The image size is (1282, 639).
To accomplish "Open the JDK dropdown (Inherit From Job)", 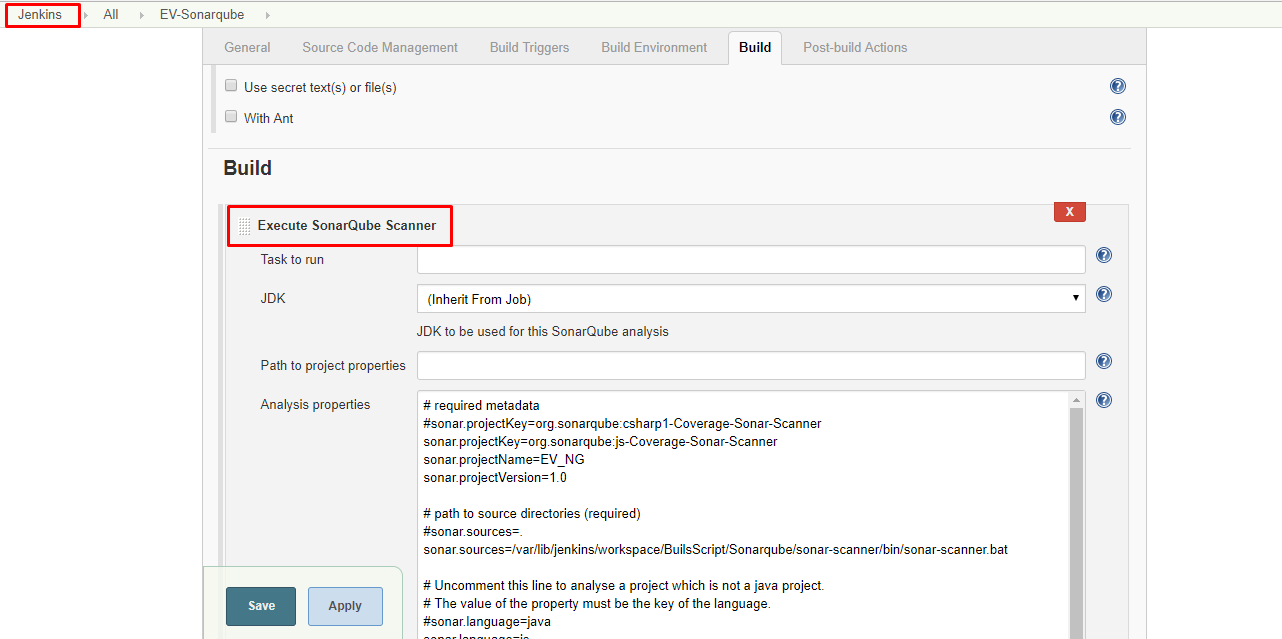I will [750, 298].
